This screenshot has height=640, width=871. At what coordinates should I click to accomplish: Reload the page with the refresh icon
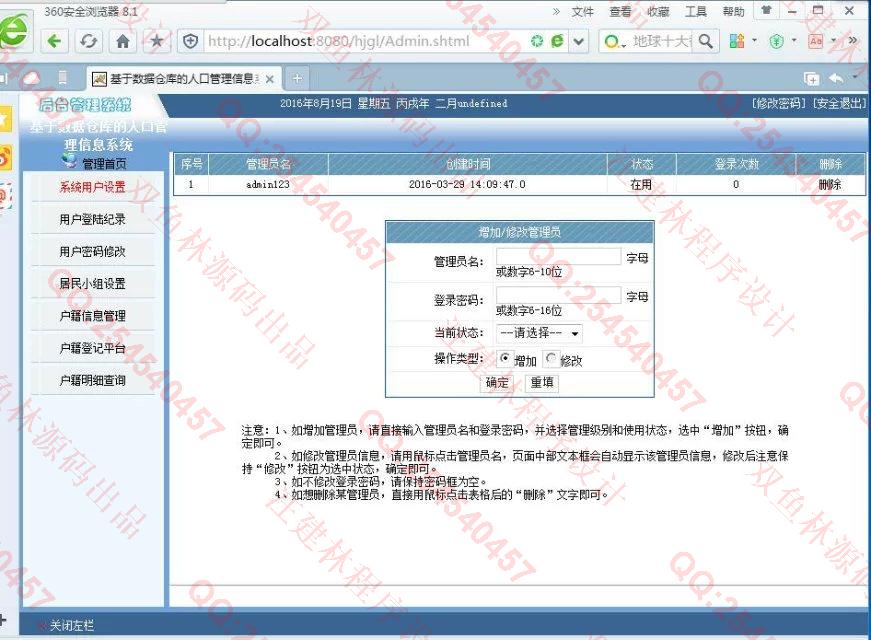[89, 41]
